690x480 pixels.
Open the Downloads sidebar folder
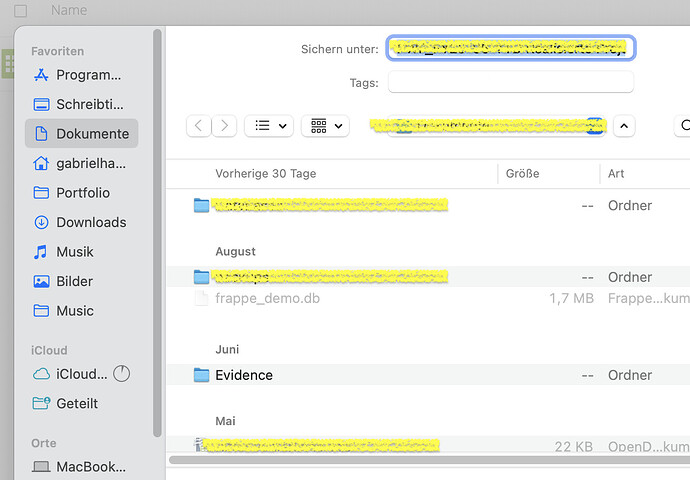(x=90, y=222)
